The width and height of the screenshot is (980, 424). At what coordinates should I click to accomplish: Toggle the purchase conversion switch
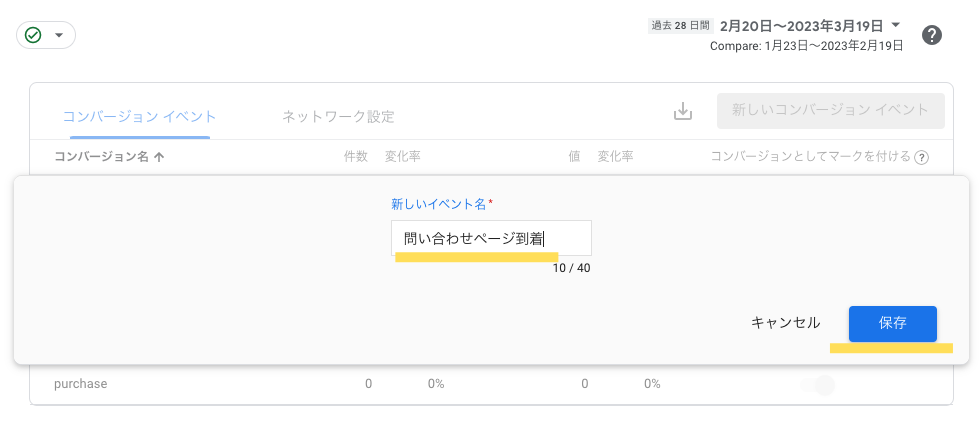coord(817,384)
